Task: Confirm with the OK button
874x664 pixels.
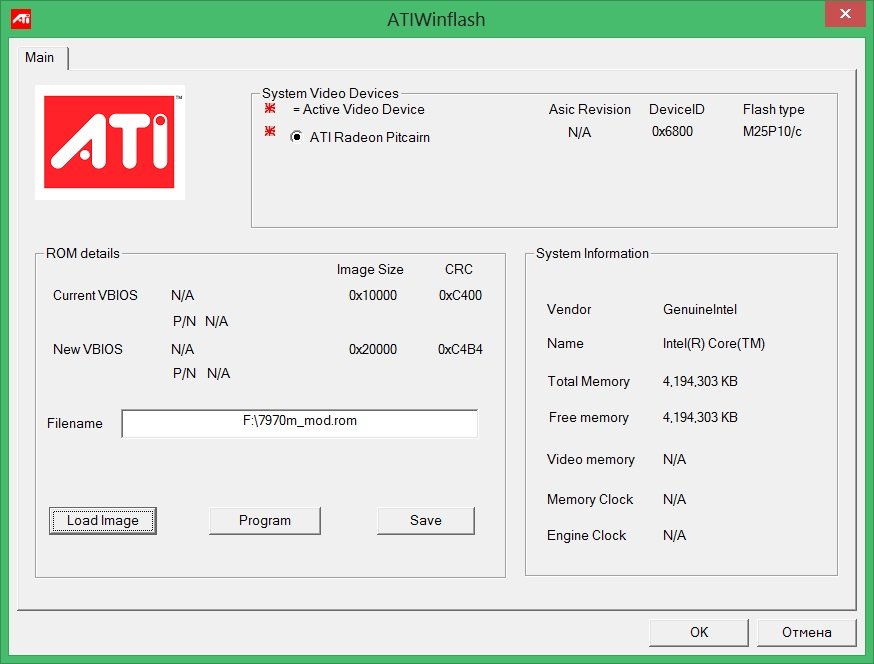Action: (698, 632)
